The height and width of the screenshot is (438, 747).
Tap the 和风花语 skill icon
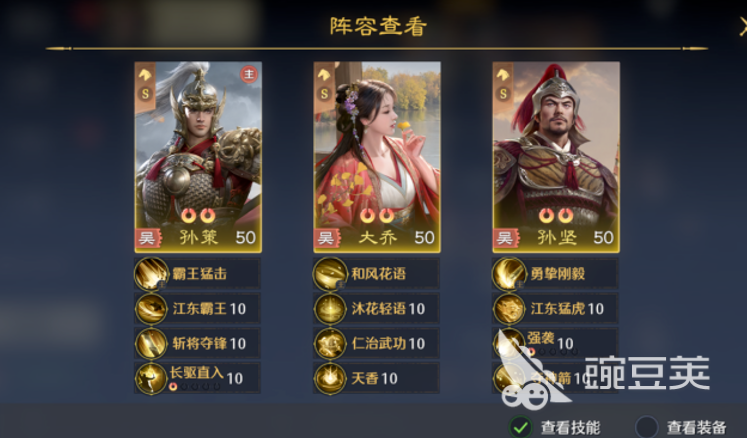(330, 274)
